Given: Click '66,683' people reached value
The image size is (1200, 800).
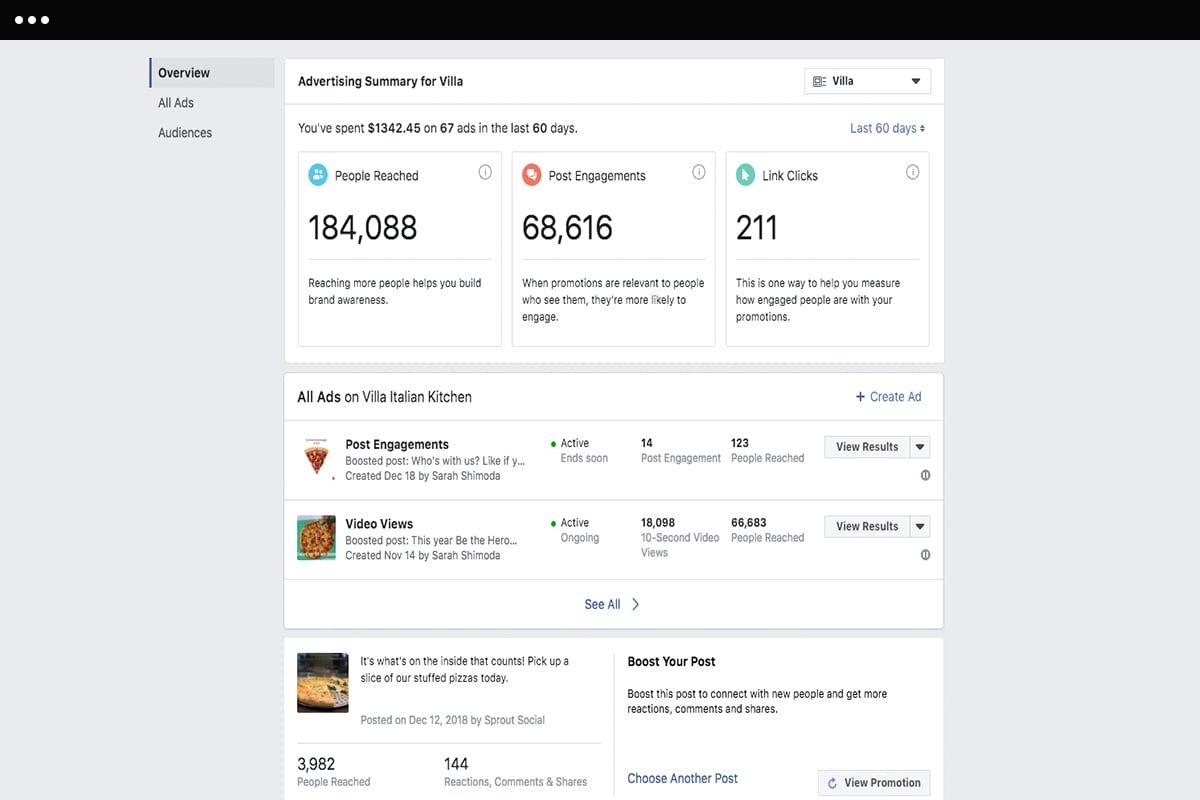Looking at the screenshot, I should [x=749, y=523].
